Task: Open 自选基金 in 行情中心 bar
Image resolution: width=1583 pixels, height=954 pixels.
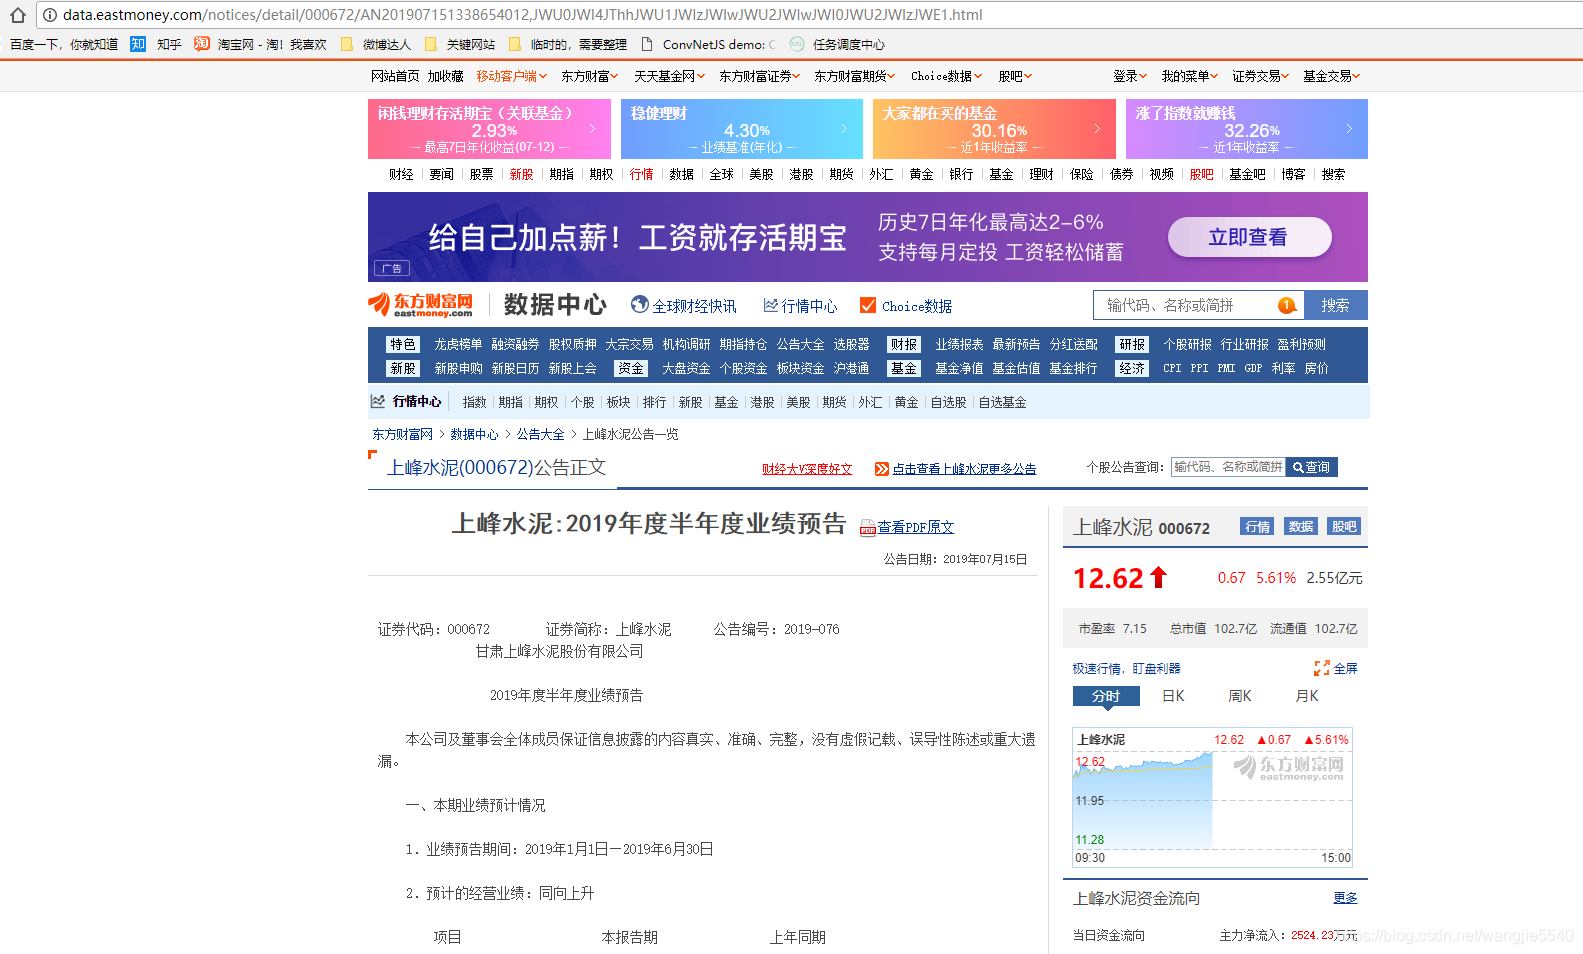Action: pyautogui.click(x=1002, y=402)
